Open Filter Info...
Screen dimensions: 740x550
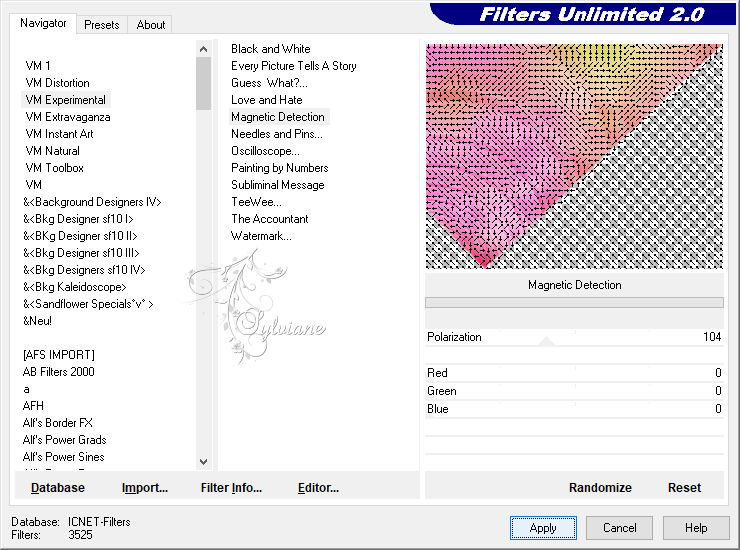pyautogui.click(x=231, y=487)
